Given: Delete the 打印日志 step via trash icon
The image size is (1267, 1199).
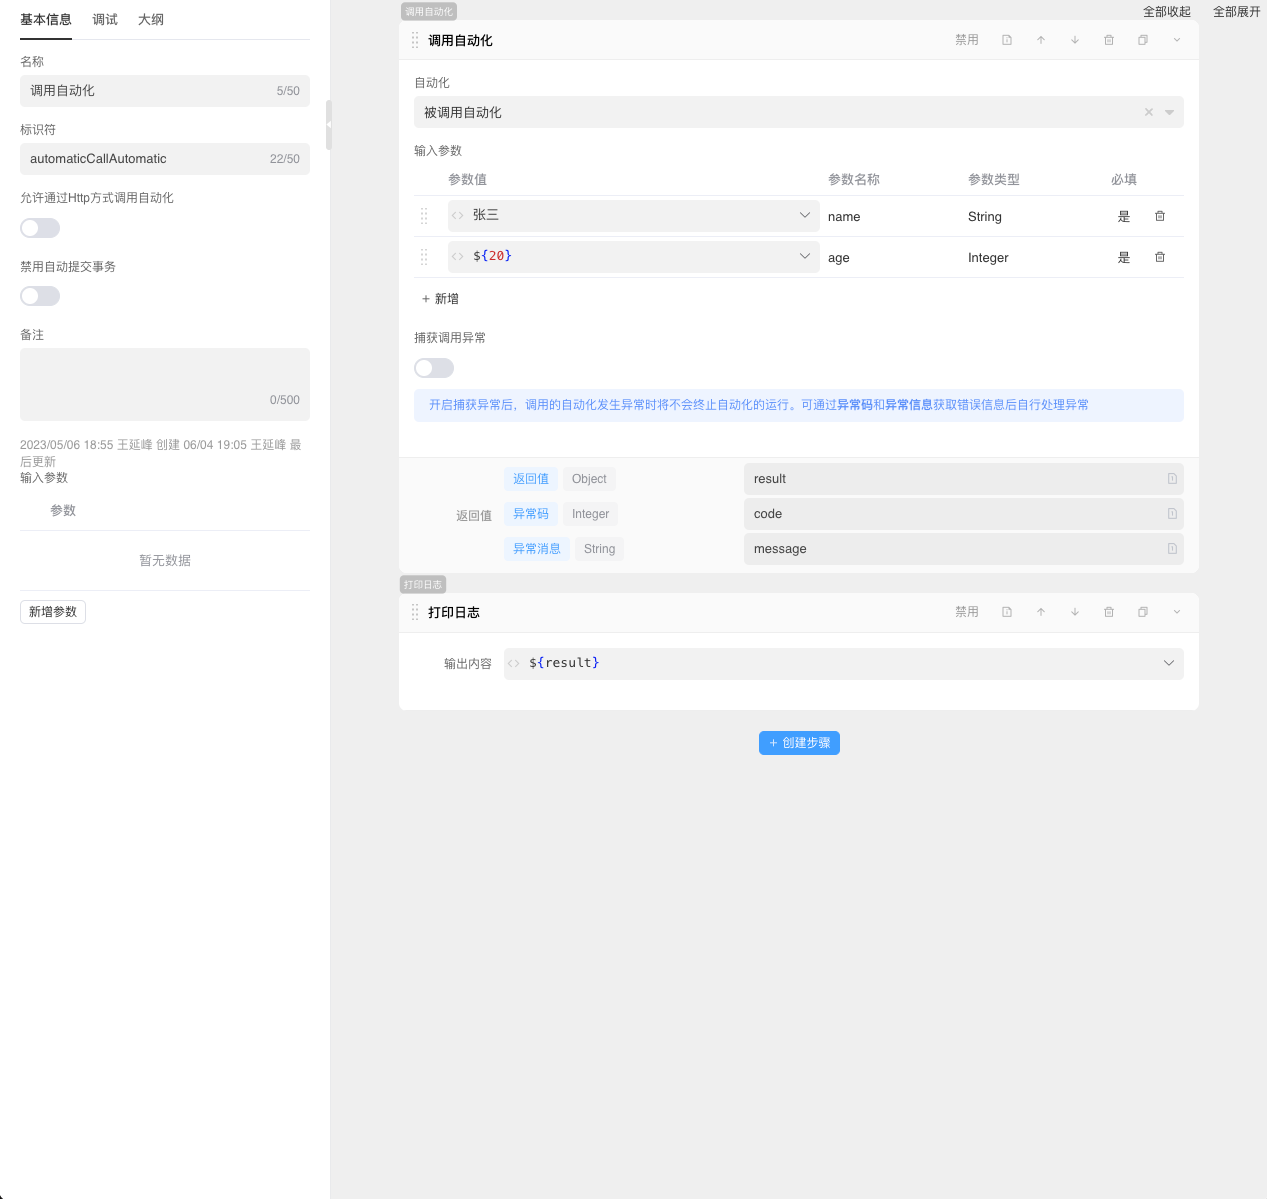Looking at the screenshot, I should [1109, 612].
